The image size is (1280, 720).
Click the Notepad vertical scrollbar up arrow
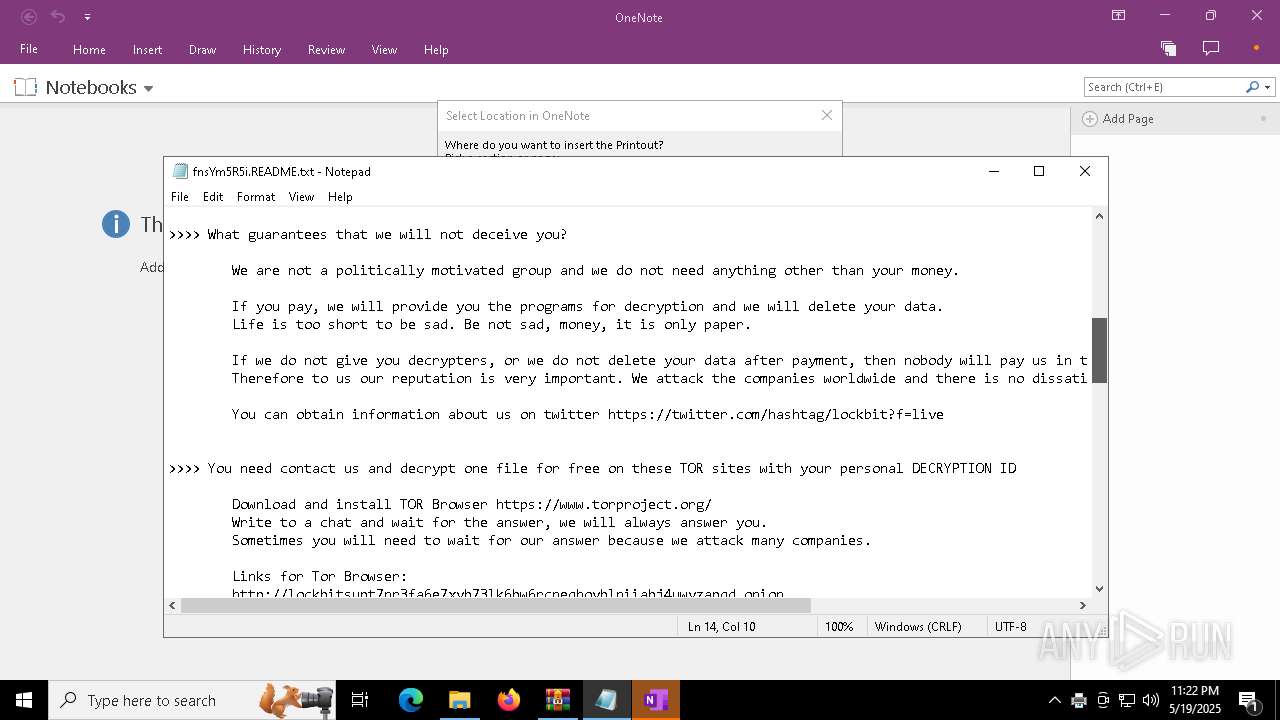pos(1099,216)
